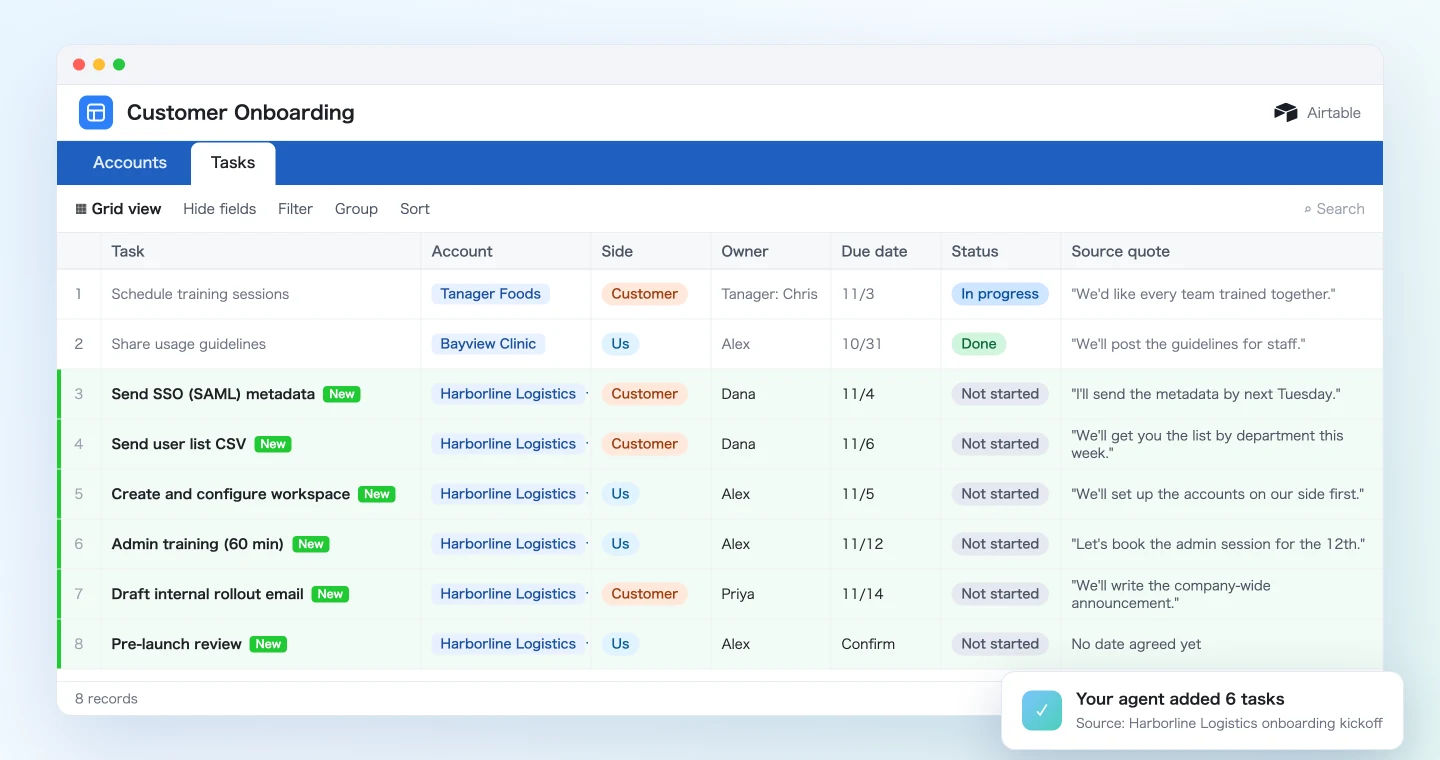Switch to the Accounts tab
Viewport: 1440px width, 760px height.
tap(130, 163)
